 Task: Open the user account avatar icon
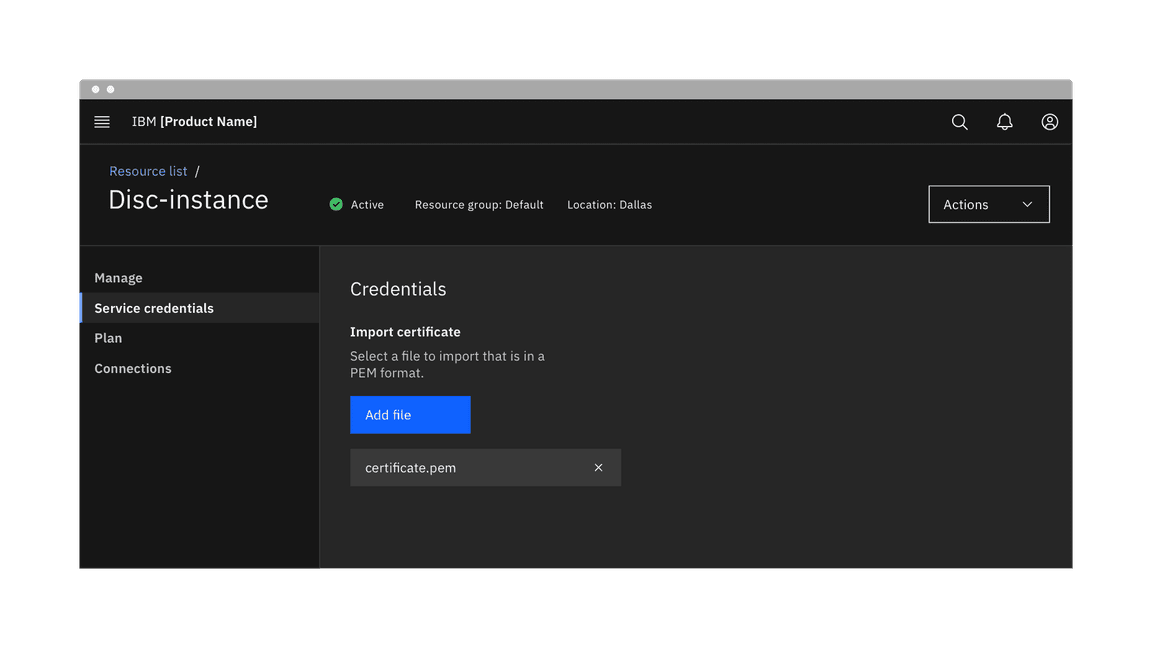[1049, 121]
